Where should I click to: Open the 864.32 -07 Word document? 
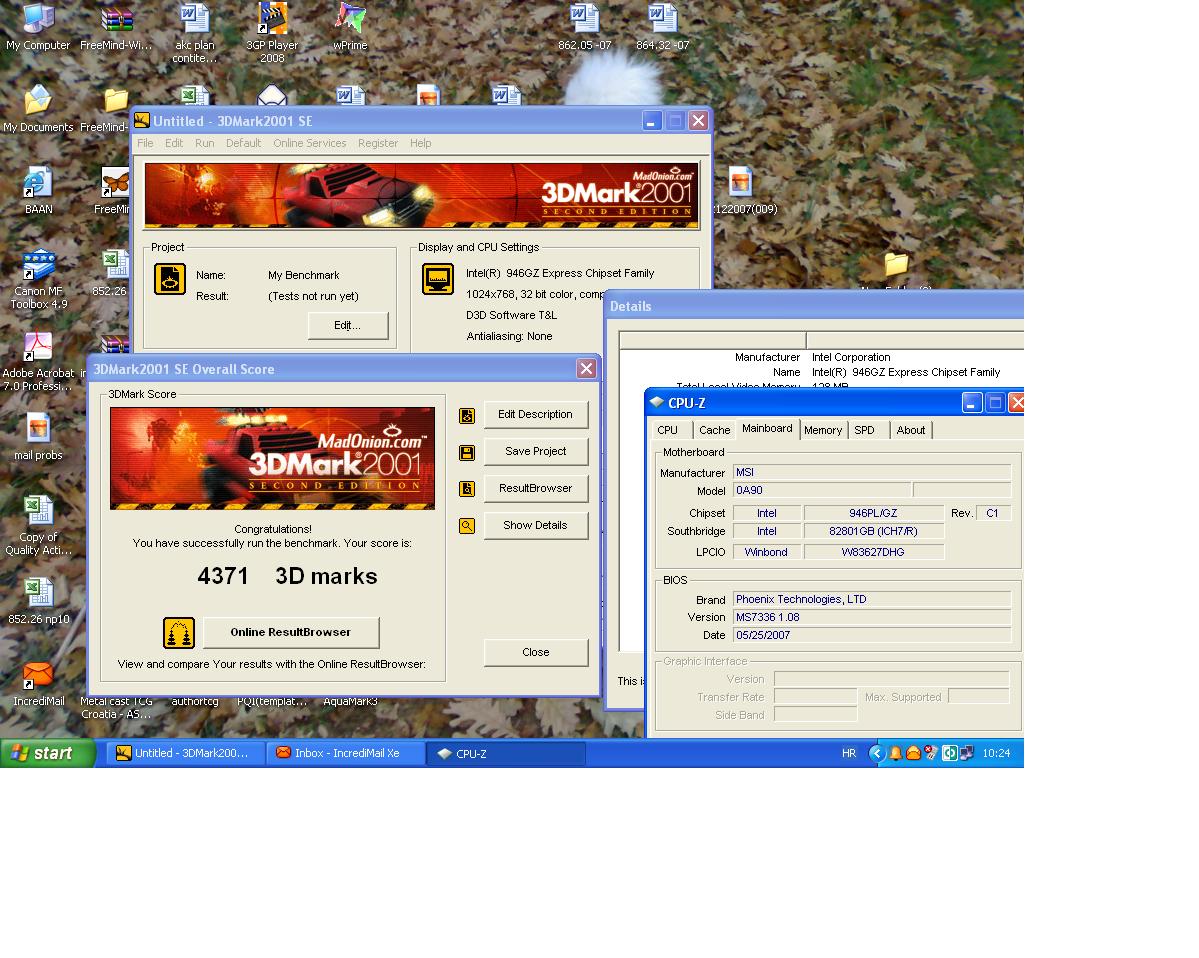click(663, 27)
